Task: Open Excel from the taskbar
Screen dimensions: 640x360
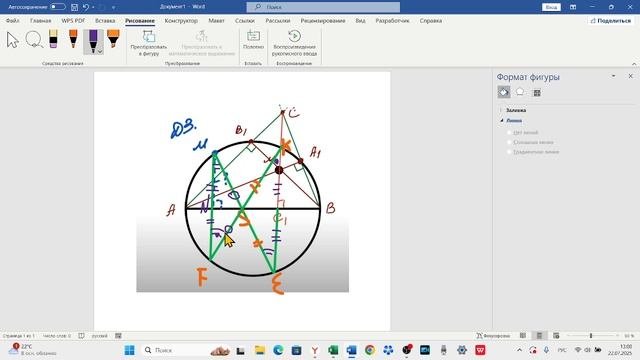Action: pyautogui.click(x=333, y=350)
